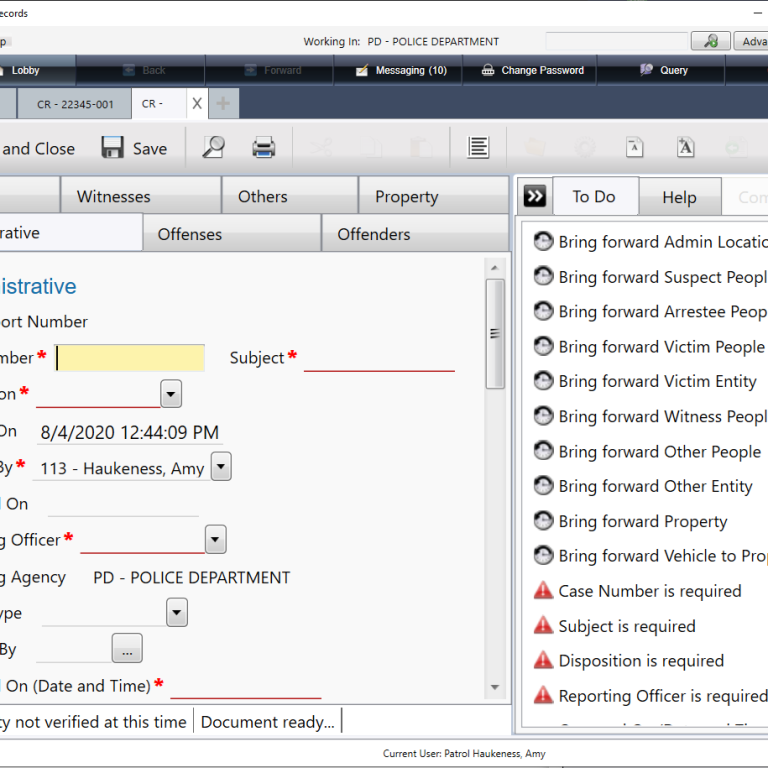Click Bring forward Arrestee People clock icon

pos(543,311)
